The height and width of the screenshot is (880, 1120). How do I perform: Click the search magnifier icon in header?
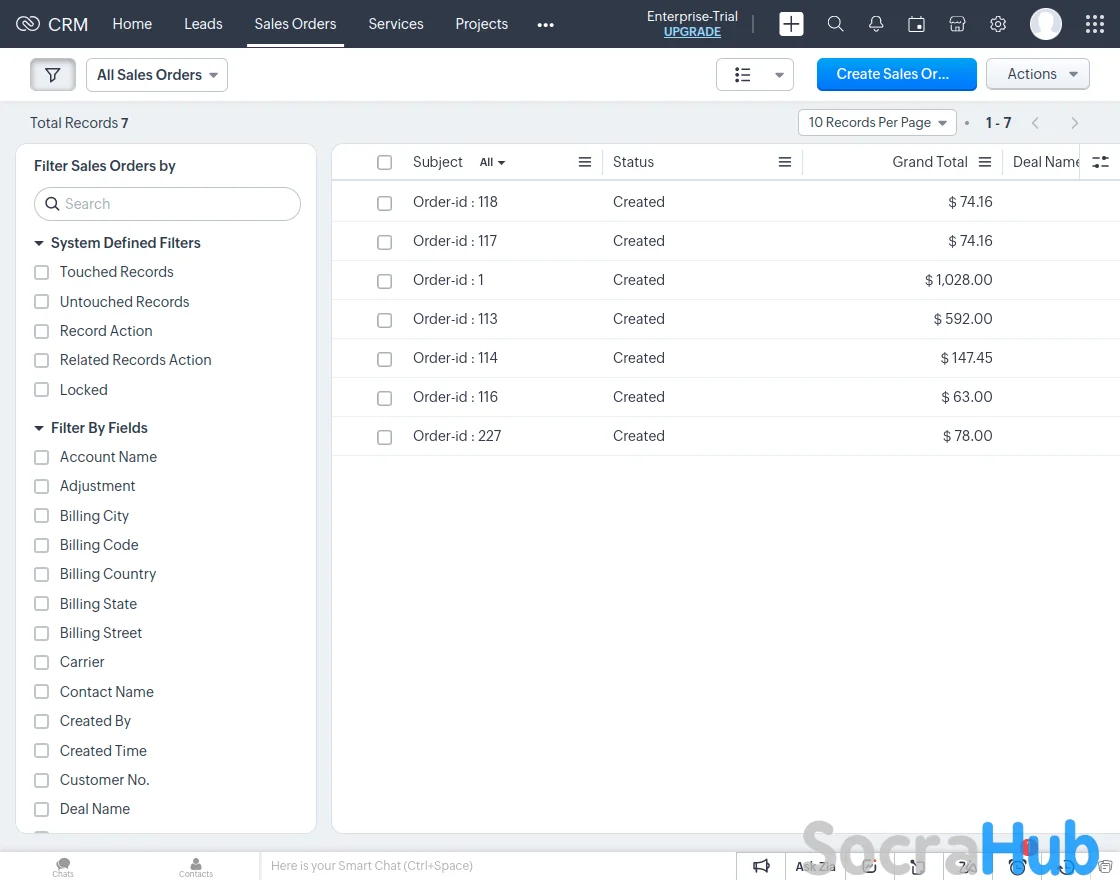(x=835, y=24)
